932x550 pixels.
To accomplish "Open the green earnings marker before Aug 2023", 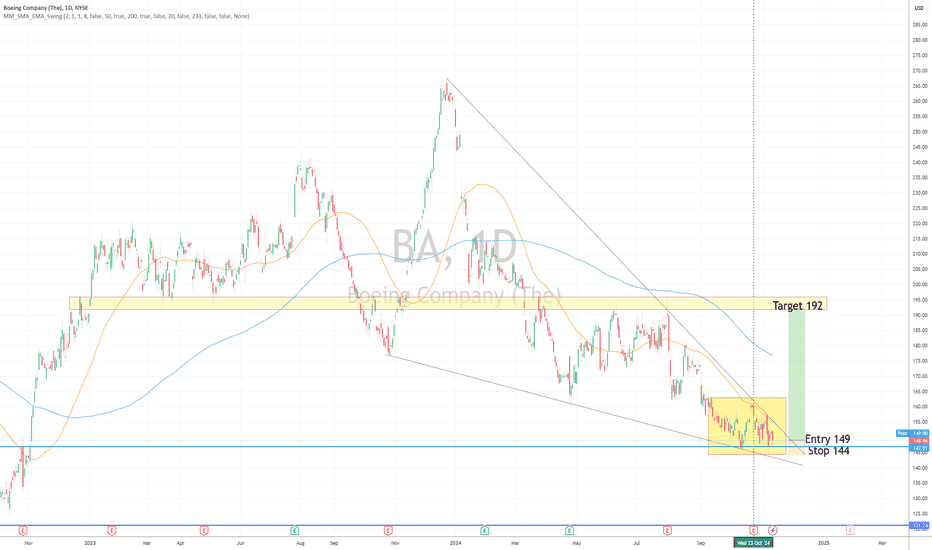I will point(294,530).
